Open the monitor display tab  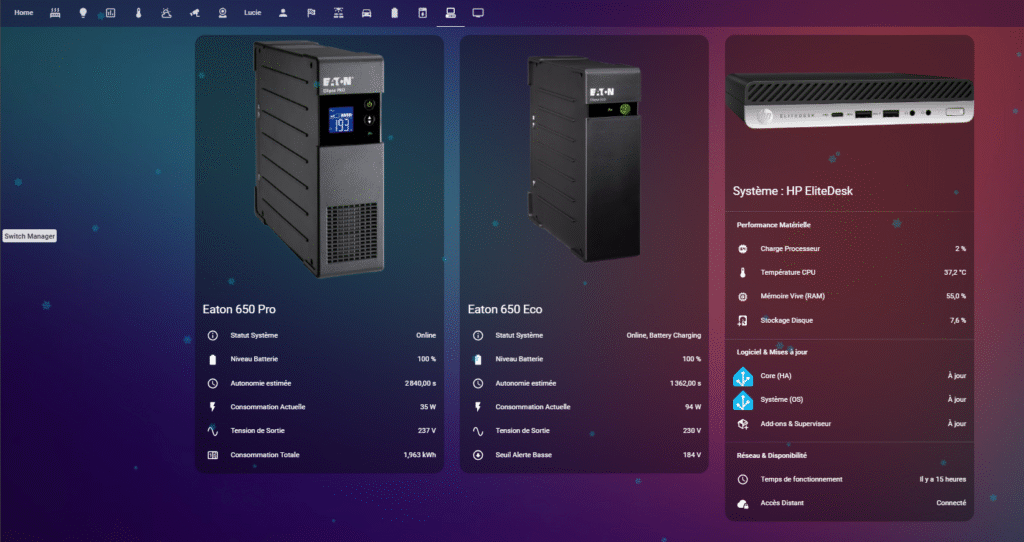click(478, 13)
